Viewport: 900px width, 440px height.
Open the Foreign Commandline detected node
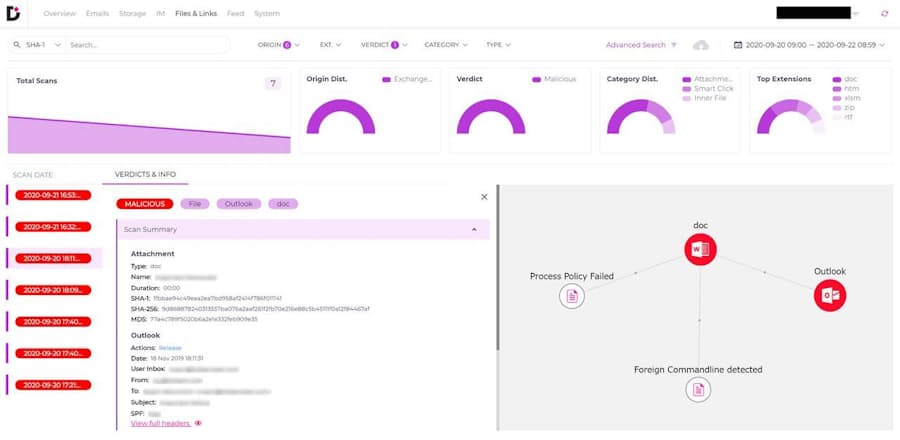698,390
